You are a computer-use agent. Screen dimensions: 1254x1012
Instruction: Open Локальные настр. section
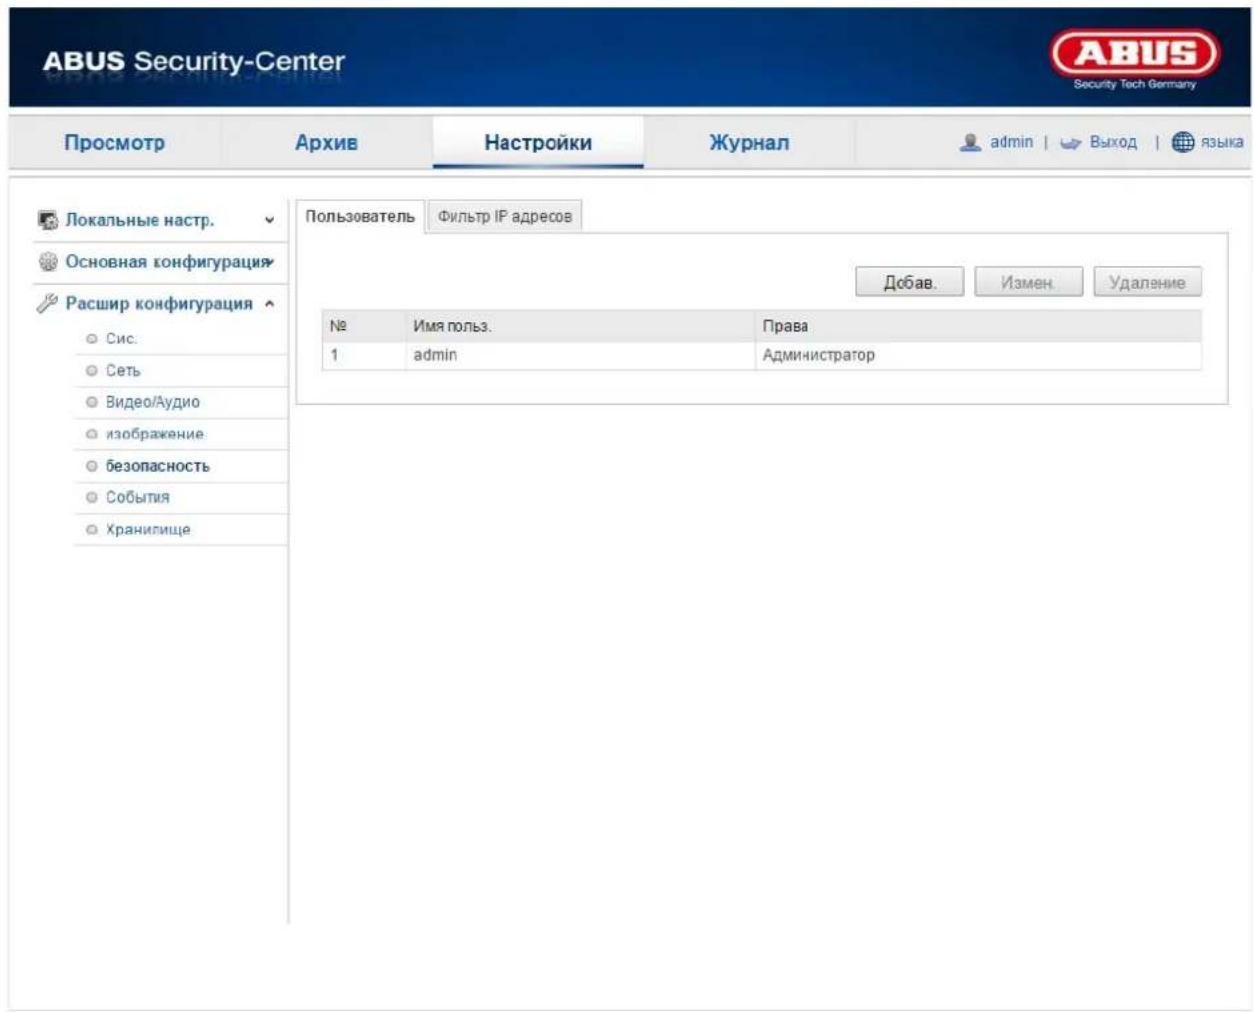[140, 220]
